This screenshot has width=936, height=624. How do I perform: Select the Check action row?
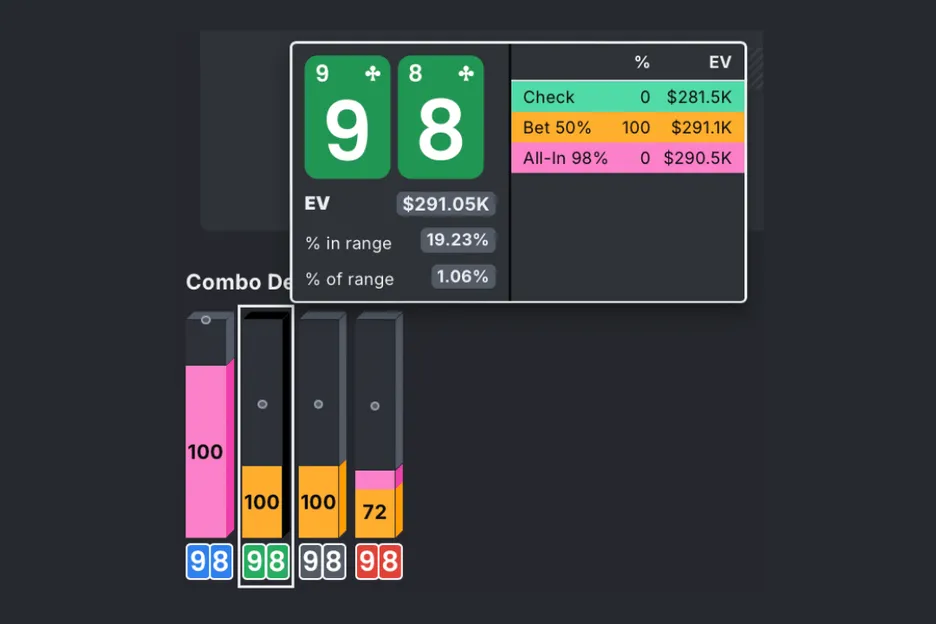627,97
